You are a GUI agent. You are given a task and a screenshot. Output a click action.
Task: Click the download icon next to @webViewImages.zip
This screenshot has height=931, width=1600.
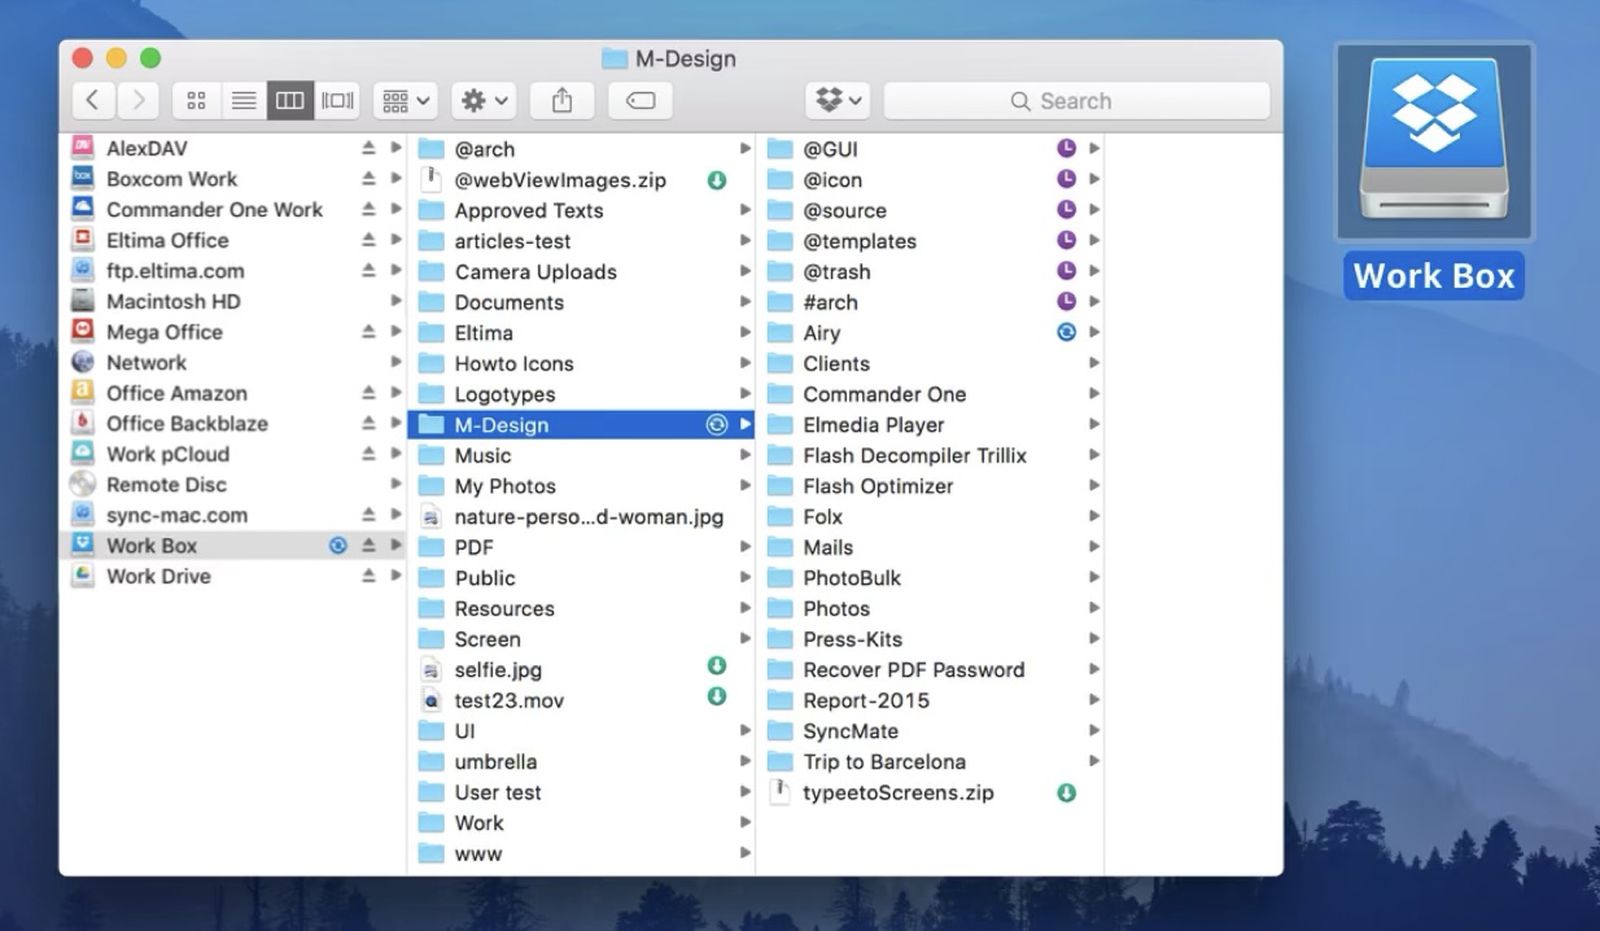[x=718, y=180]
